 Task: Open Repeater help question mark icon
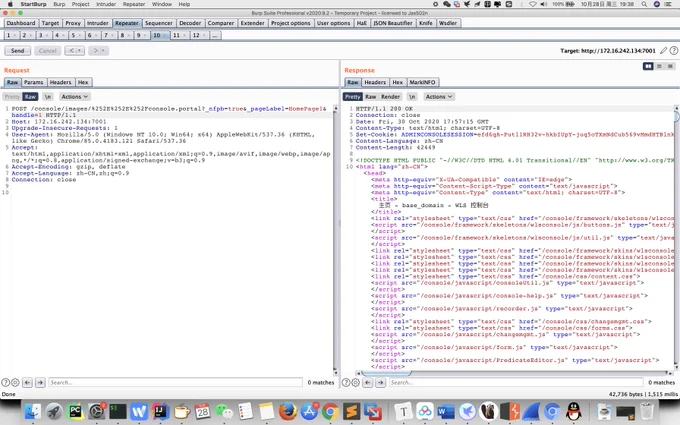tap(673, 51)
